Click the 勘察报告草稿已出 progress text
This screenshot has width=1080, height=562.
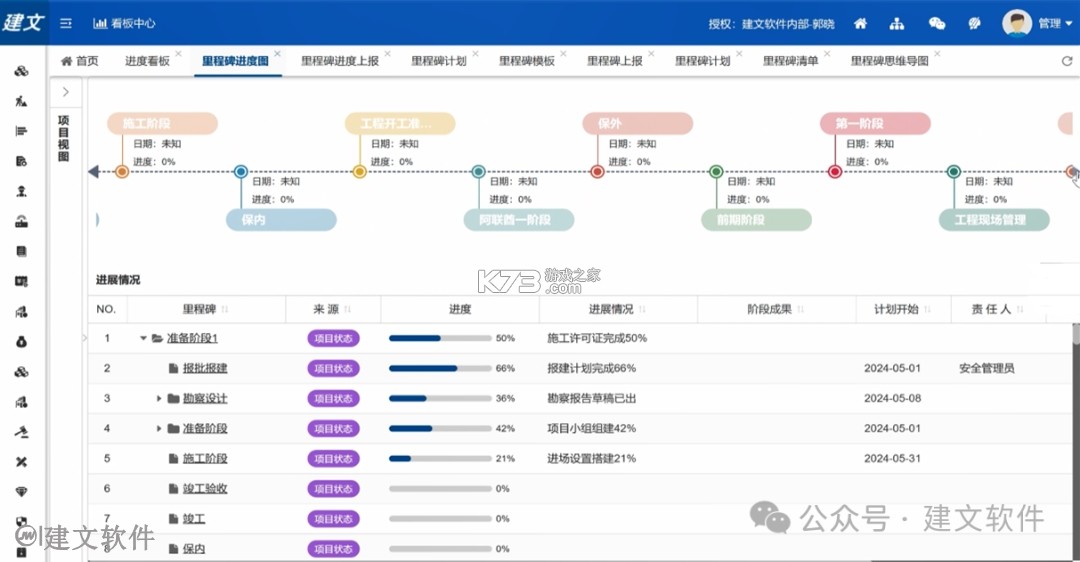pyautogui.click(x=592, y=399)
